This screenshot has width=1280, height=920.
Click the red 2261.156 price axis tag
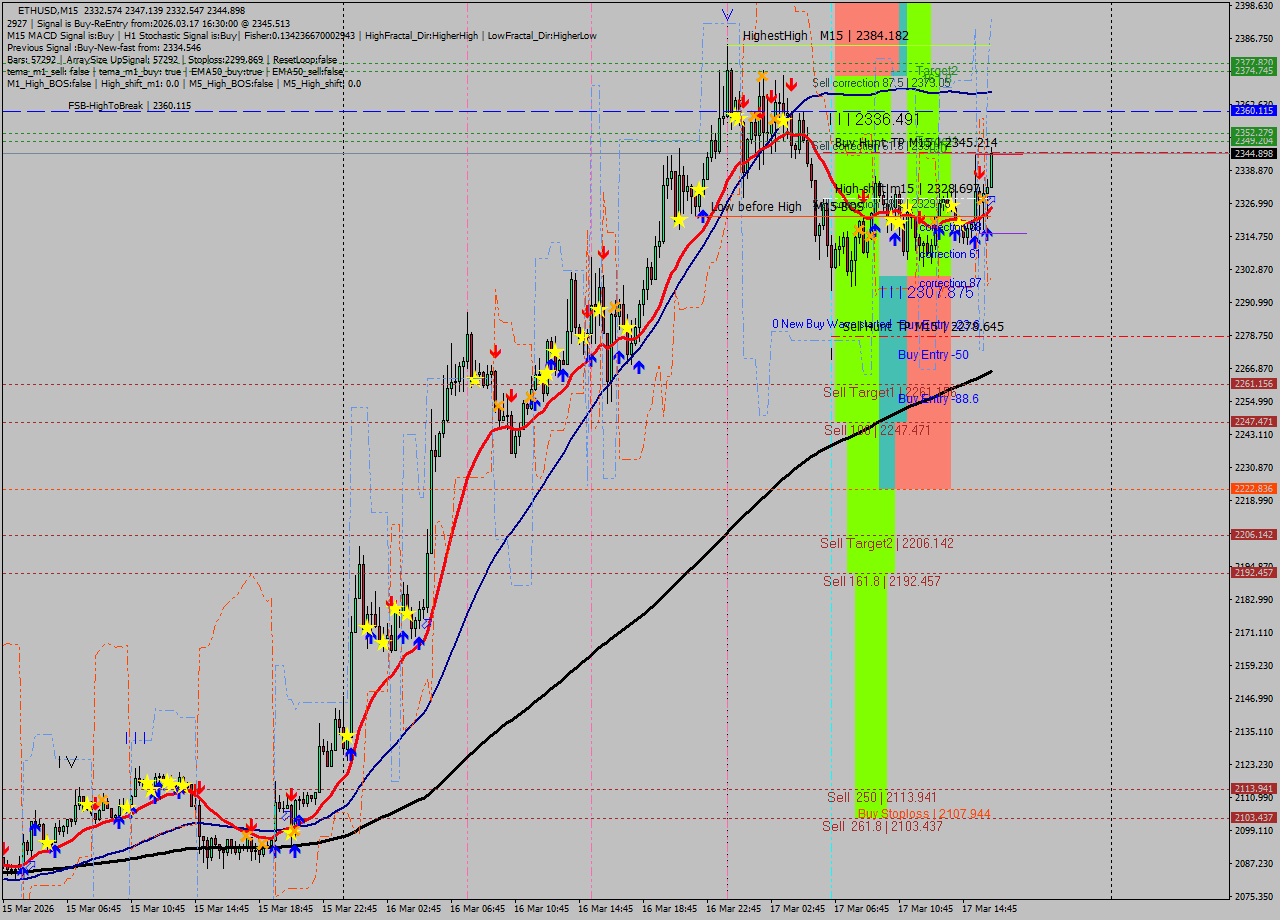point(1253,384)
